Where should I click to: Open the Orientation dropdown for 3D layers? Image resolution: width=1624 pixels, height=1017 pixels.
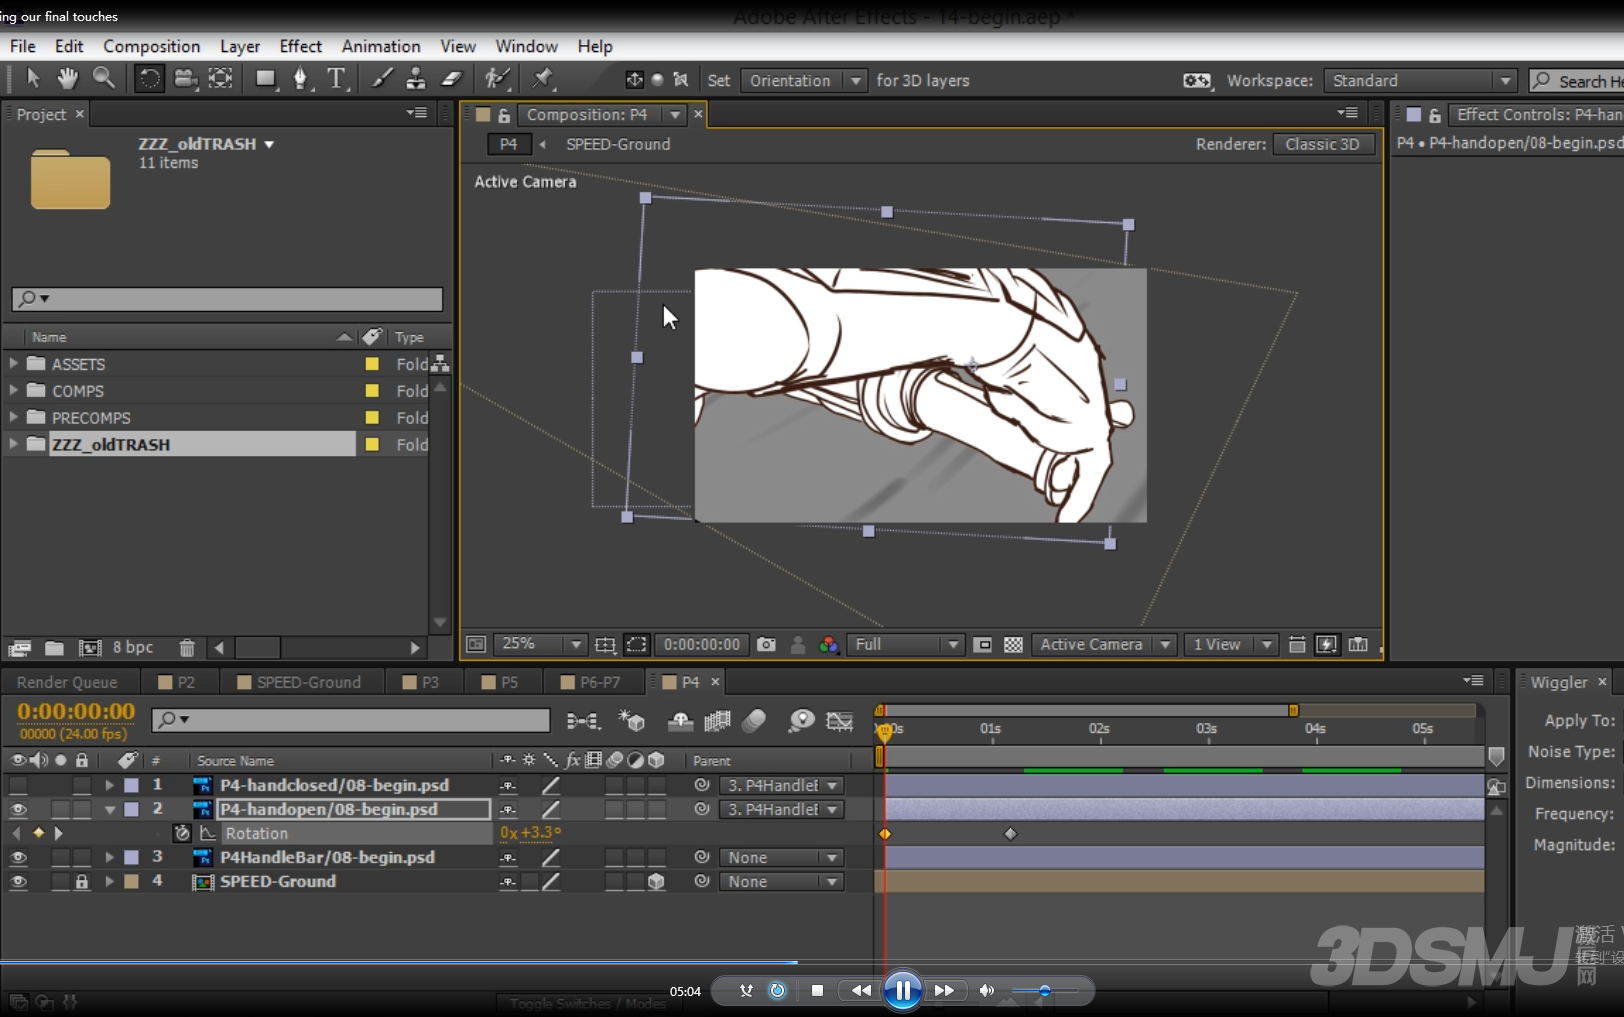tap(803, 81)
